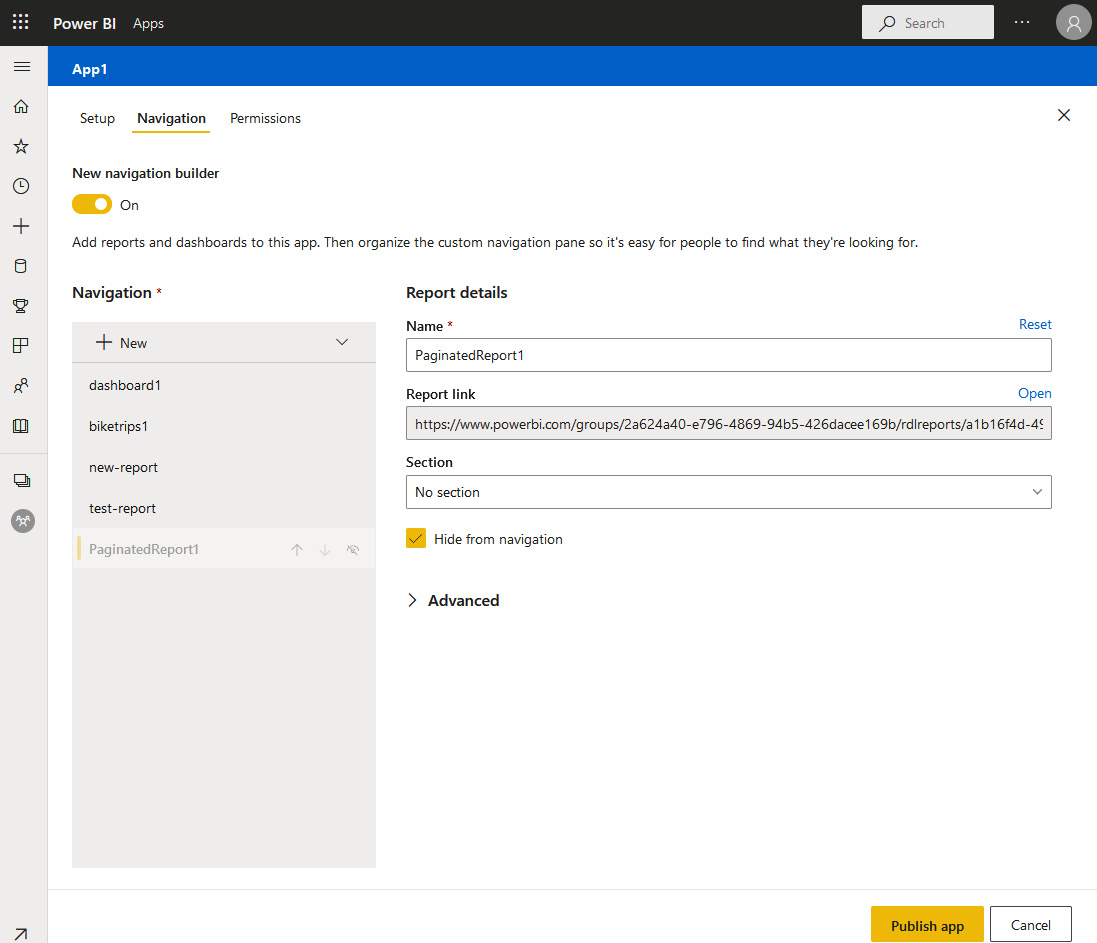Open the New item dropdown chevron

(342, 343)
